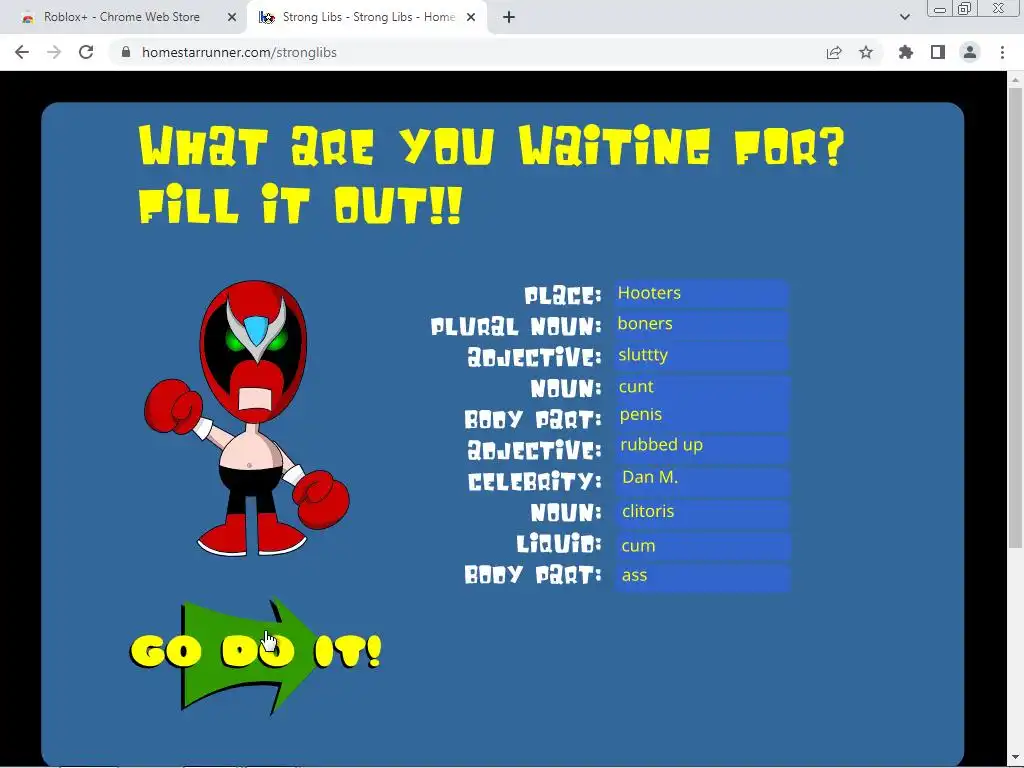Focus the second Noun field below Celebrity
This screenshot has height=768, width=1024.
coord(701,512)
